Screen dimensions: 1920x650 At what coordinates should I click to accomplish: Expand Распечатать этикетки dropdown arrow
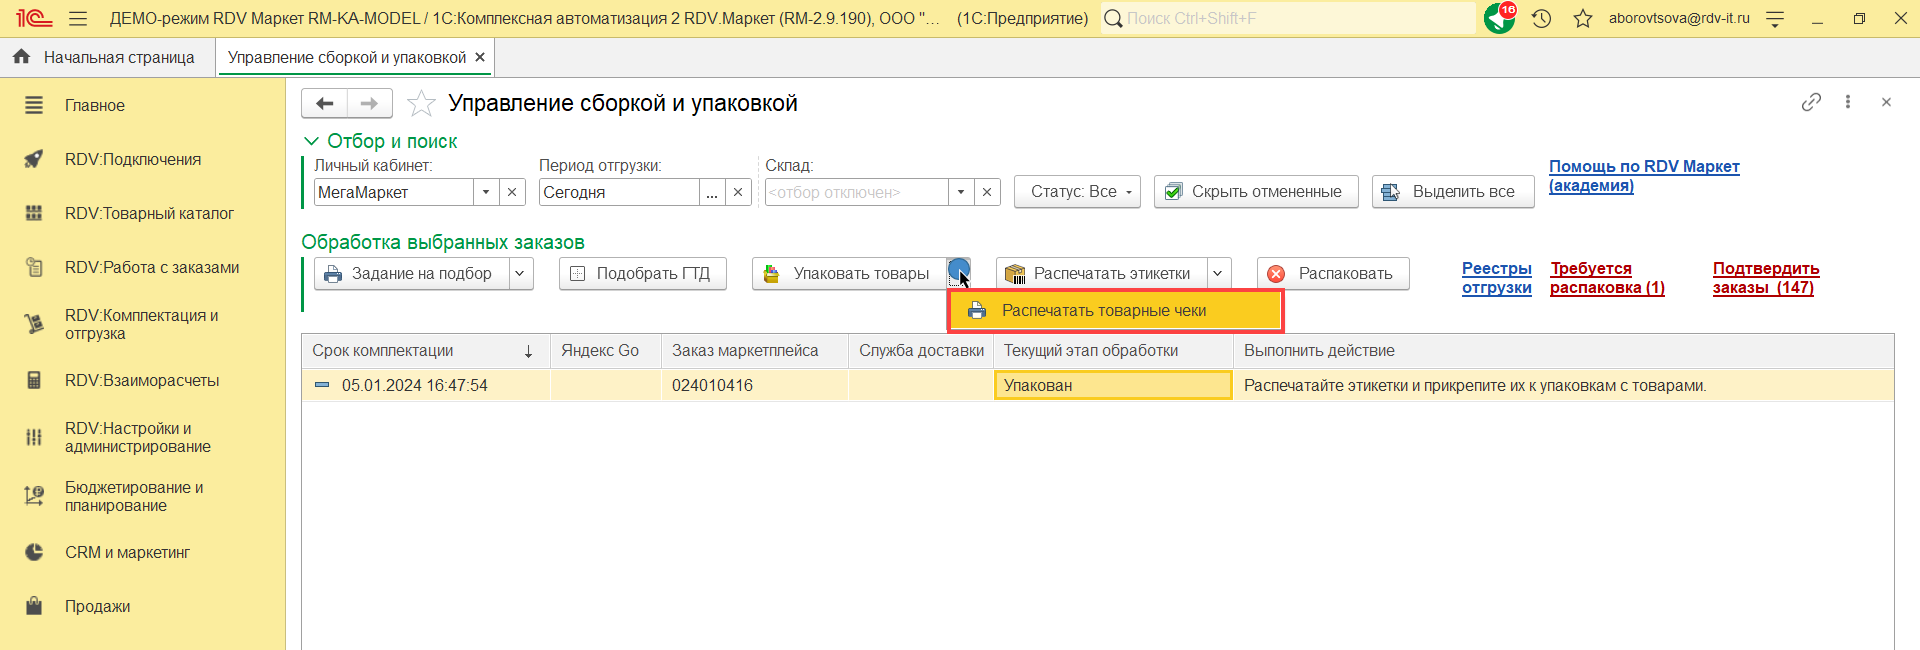pyautogui.click(x=1219, y=273)
